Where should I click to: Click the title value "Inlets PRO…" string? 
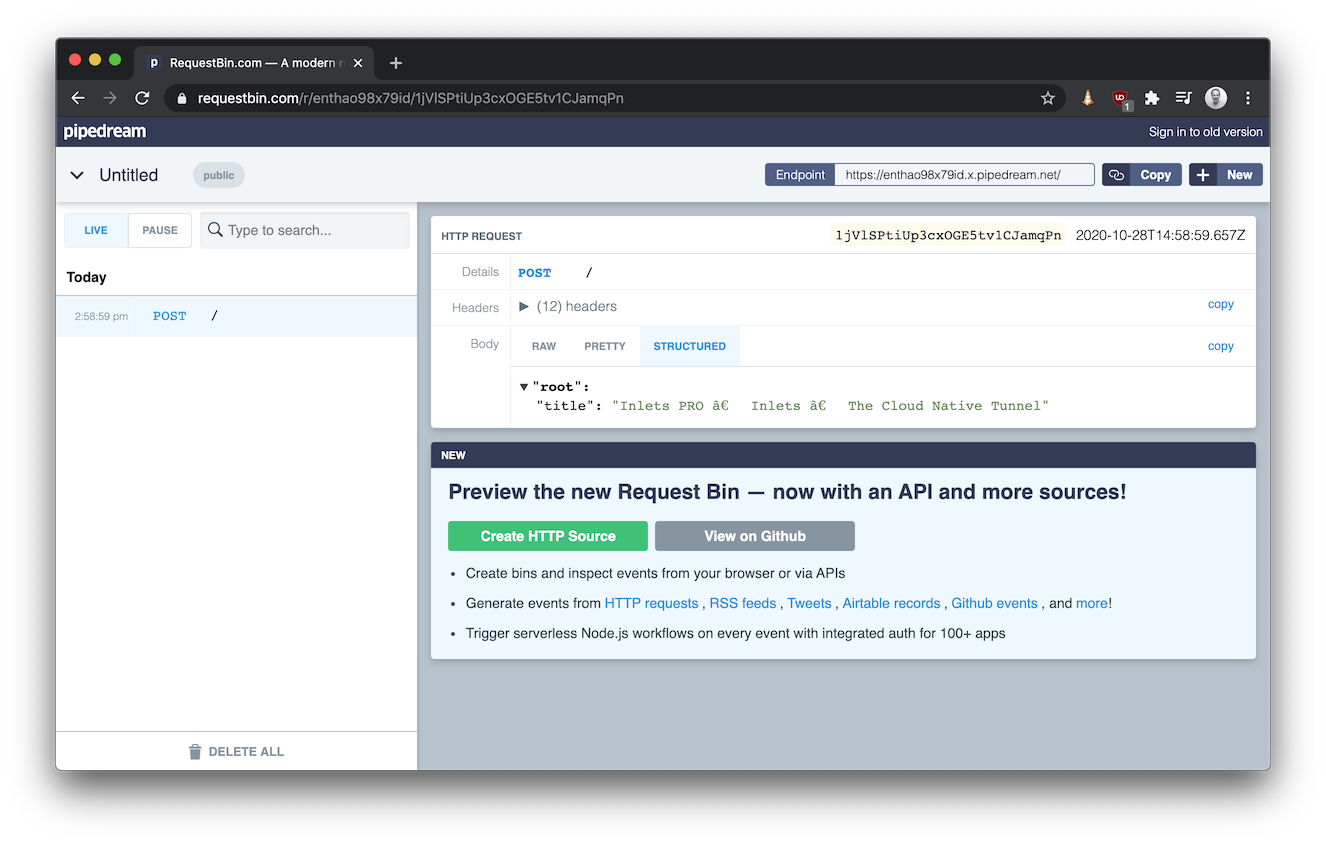point(830,406)
